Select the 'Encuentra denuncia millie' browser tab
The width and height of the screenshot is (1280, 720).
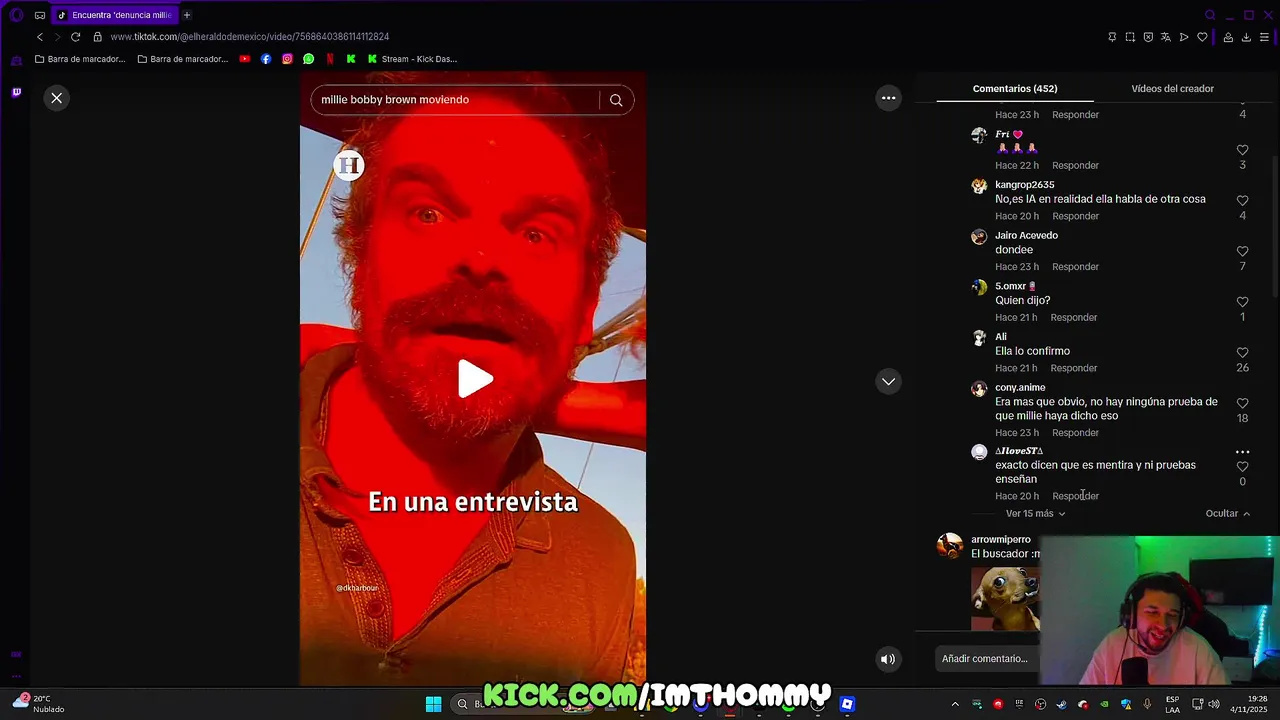pos(113,15)
